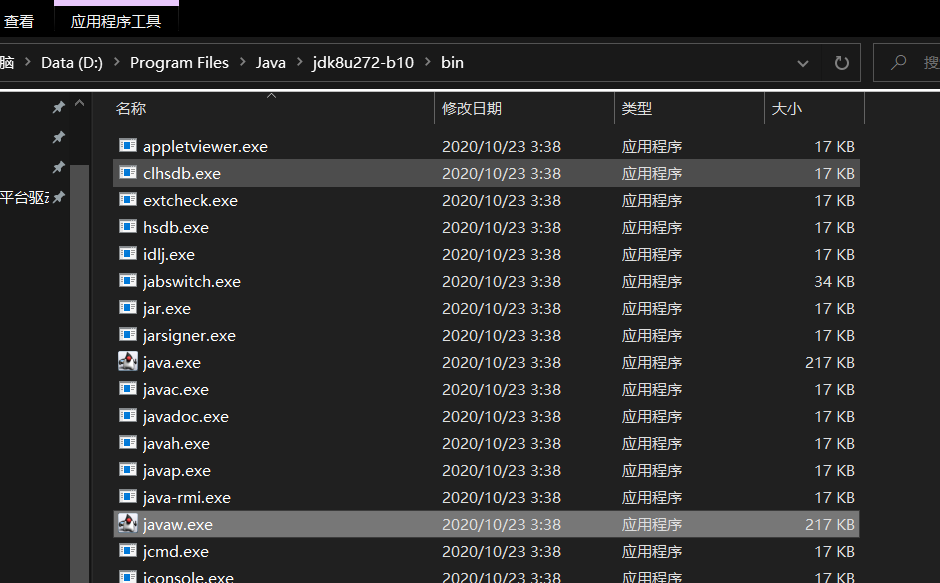940x583 pixels.
Task: Select the idlj.exe file name
Action: click(x=168, y=254)
